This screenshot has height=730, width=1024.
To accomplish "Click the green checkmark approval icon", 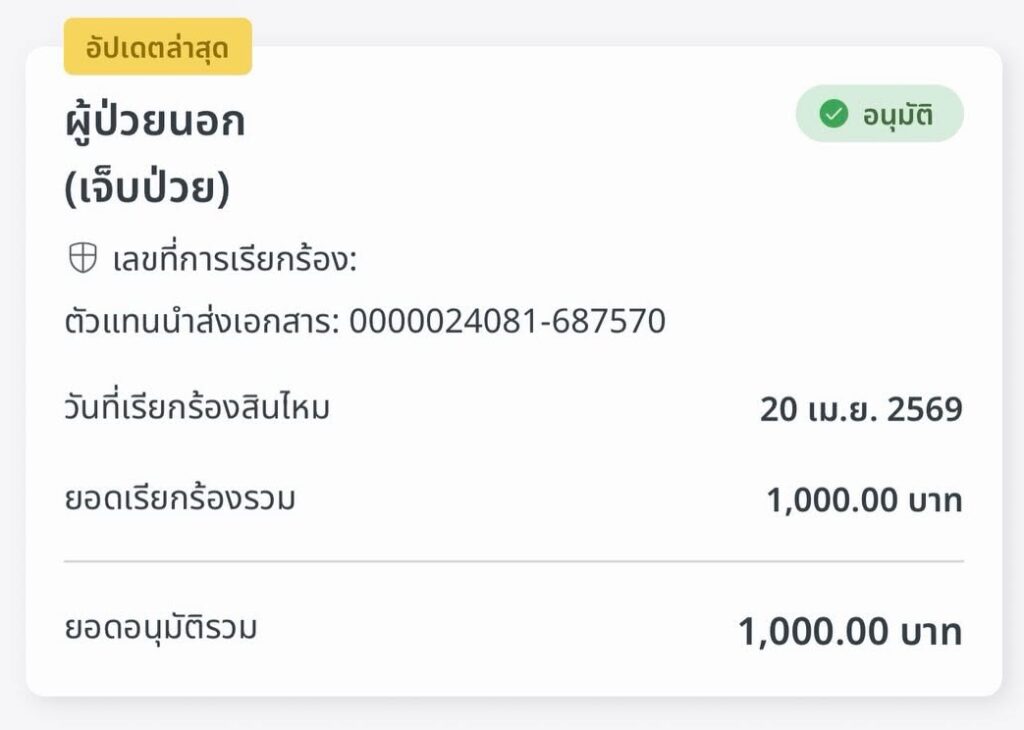I will coord(833,114).
